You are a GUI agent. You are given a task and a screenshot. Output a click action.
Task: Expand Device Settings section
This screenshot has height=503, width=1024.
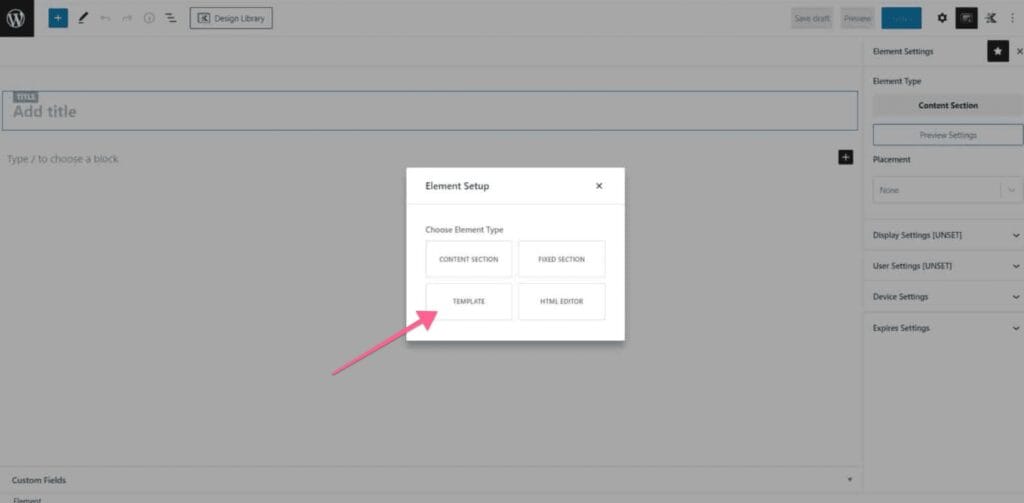(x=946, y=297)
